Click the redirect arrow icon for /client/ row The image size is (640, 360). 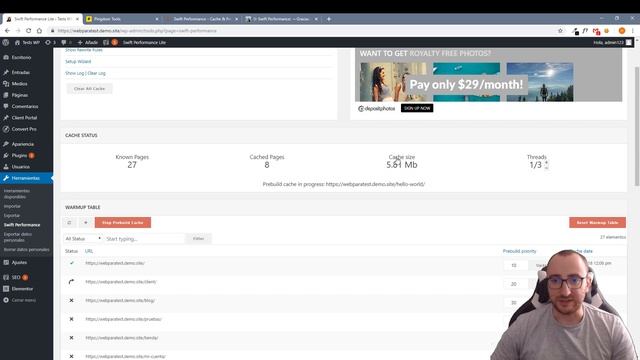[71, 282]
